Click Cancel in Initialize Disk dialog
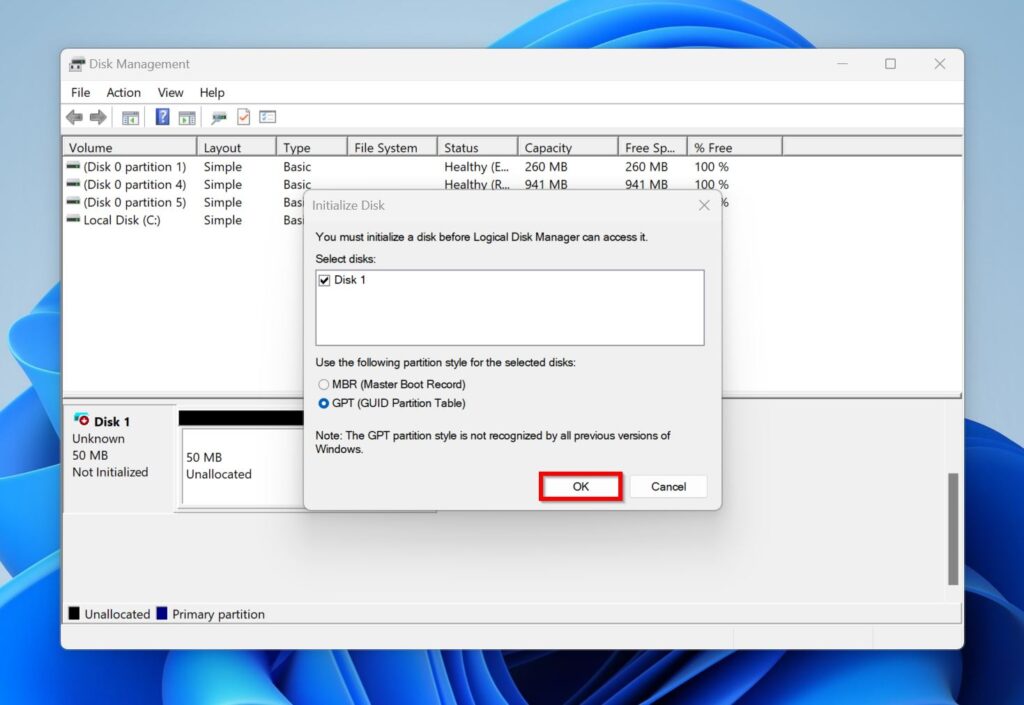 [668, 487]
